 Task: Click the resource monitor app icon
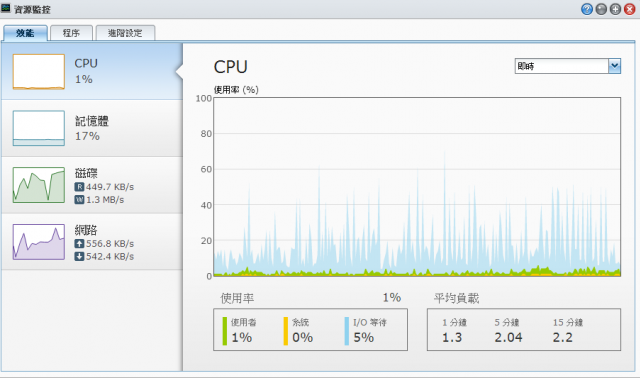pyautogui.click(x=6, y=8)
